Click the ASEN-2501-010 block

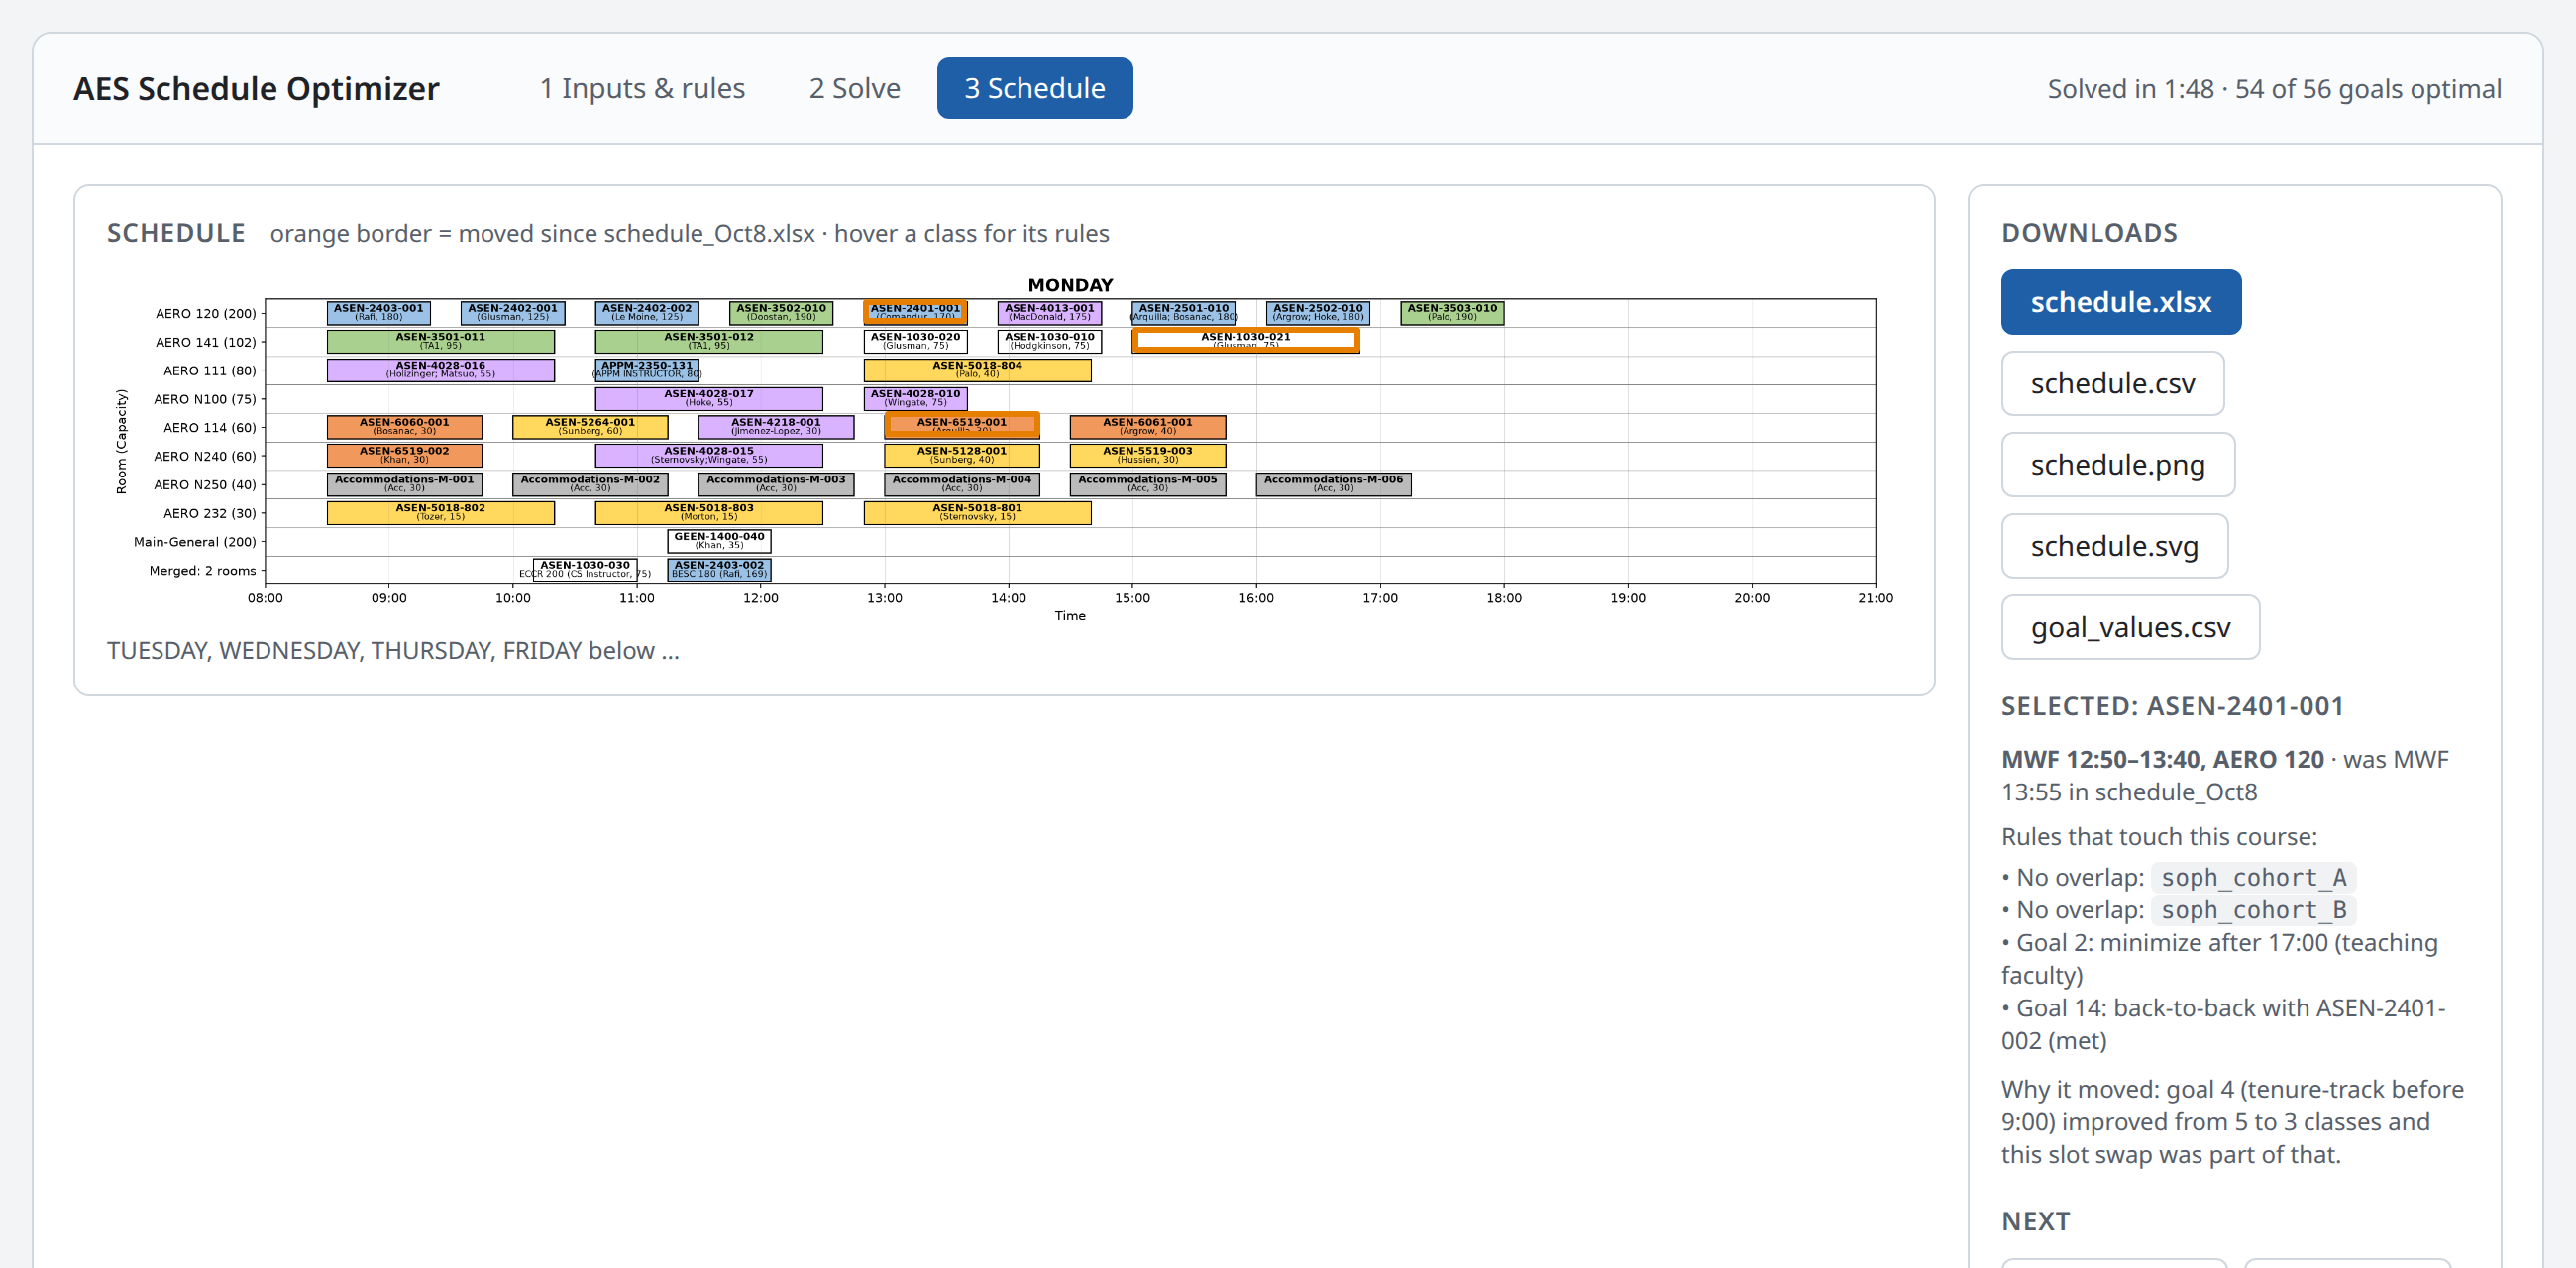pos(1184,313)
